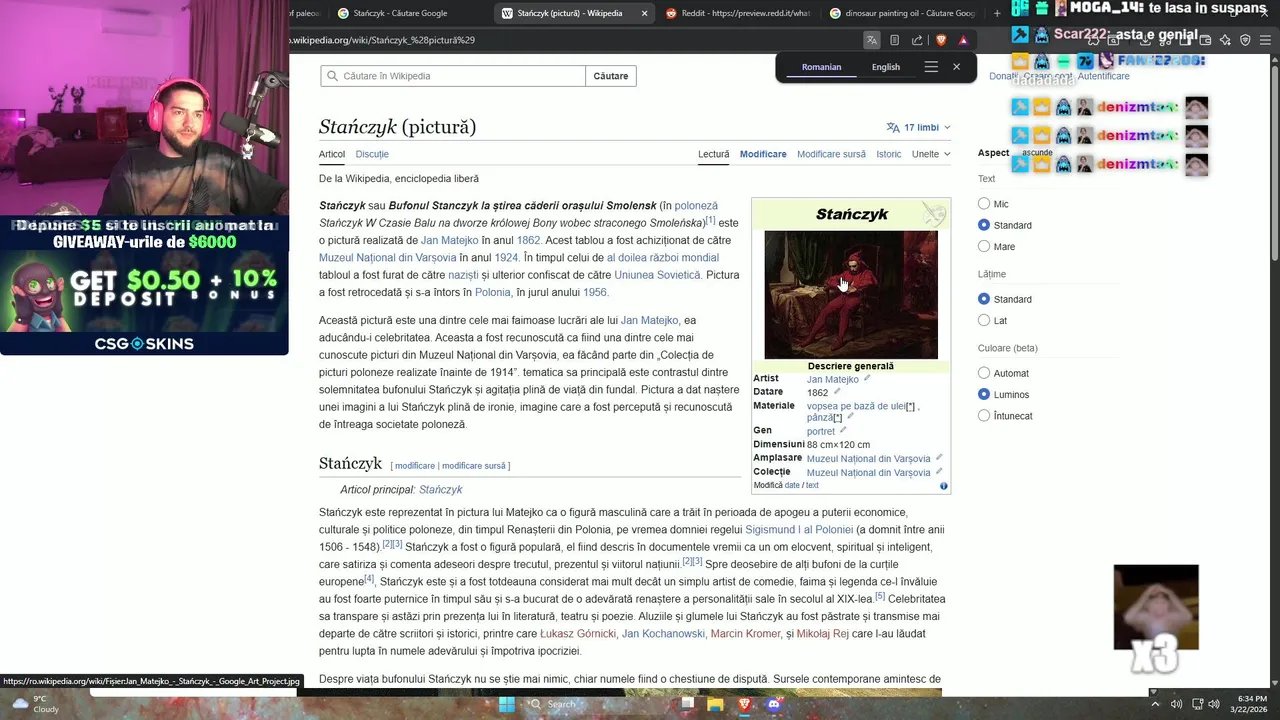Select the Automat color option

(984, 373)
